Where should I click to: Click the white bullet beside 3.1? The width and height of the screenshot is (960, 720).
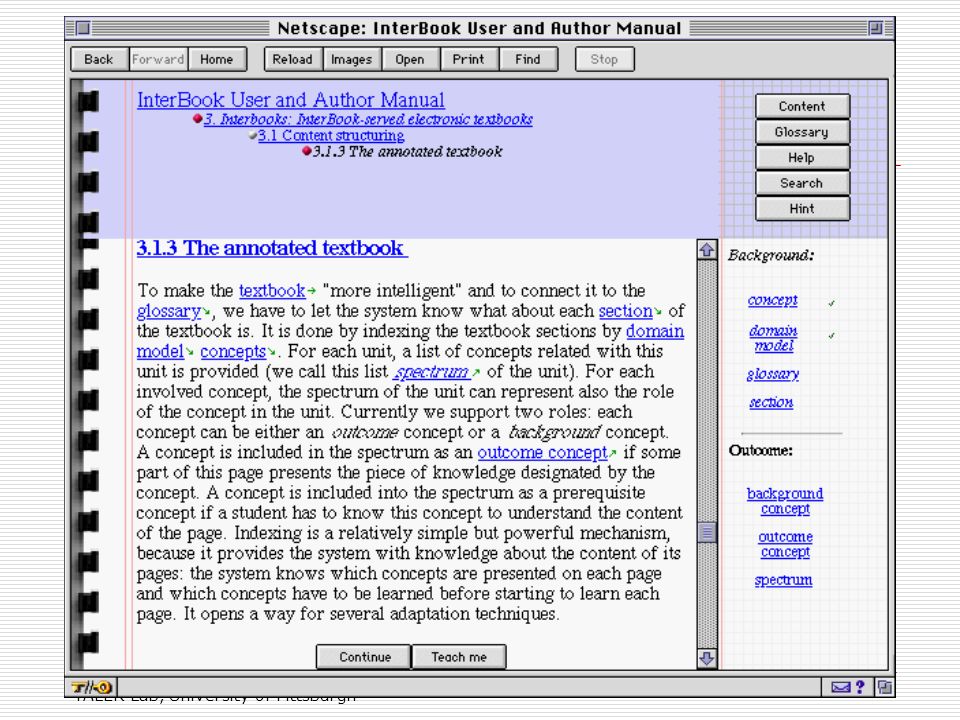252,135
